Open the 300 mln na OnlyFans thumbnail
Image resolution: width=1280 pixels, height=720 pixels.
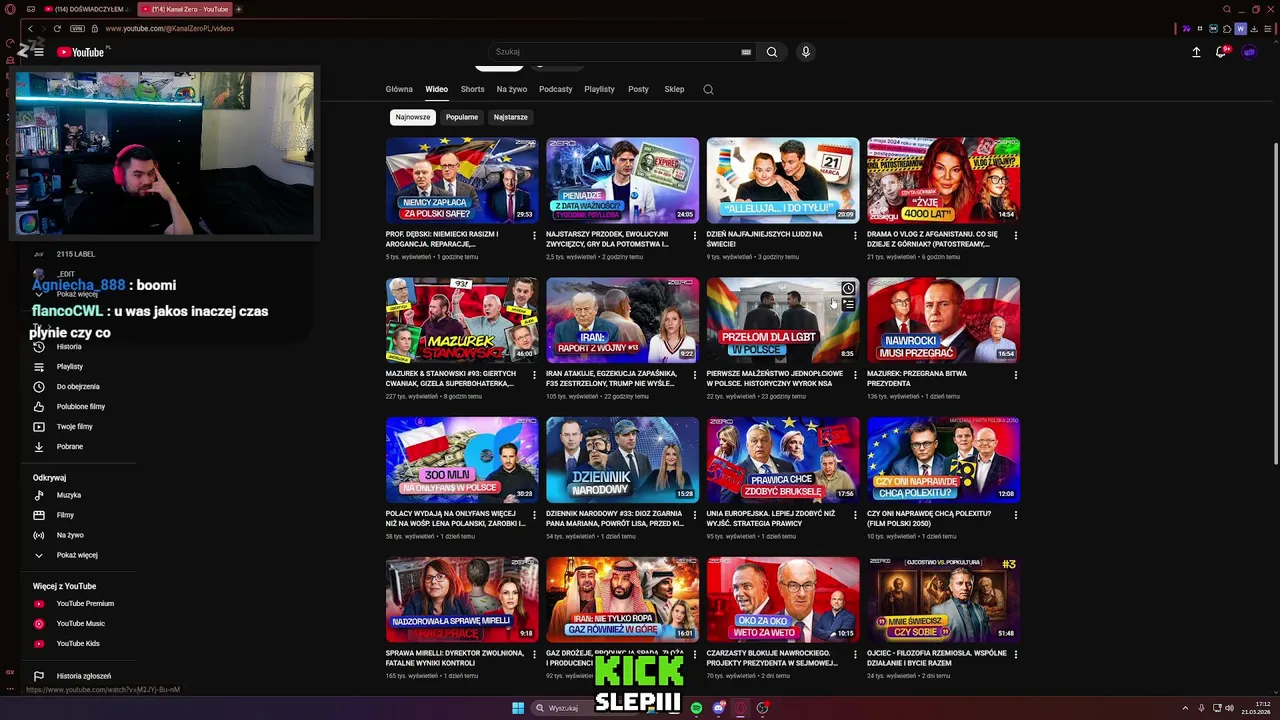pos(462,460)
